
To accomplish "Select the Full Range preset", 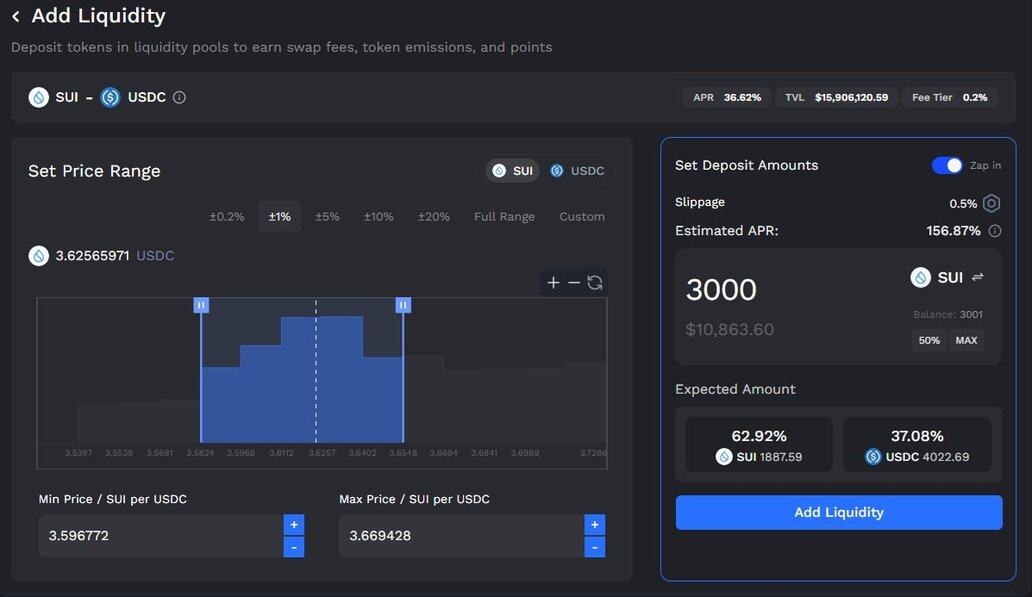I will point(504,217).
